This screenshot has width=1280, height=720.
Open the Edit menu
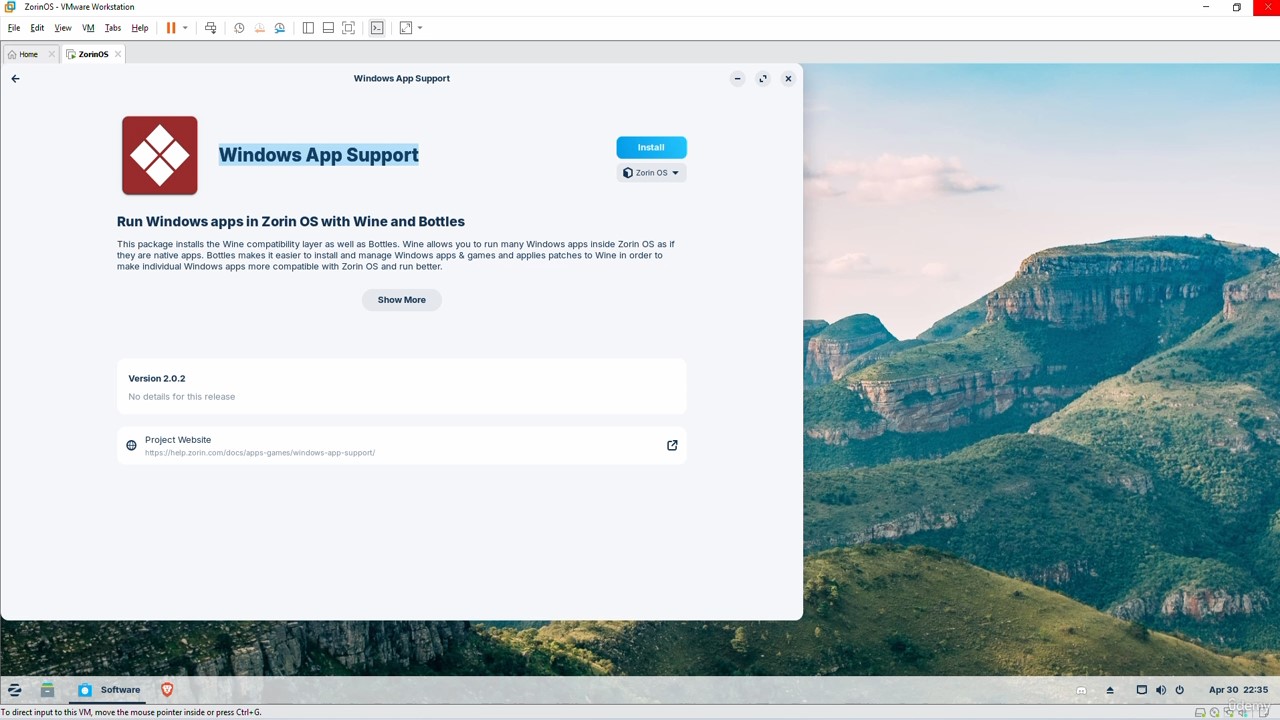coord(37,28)
